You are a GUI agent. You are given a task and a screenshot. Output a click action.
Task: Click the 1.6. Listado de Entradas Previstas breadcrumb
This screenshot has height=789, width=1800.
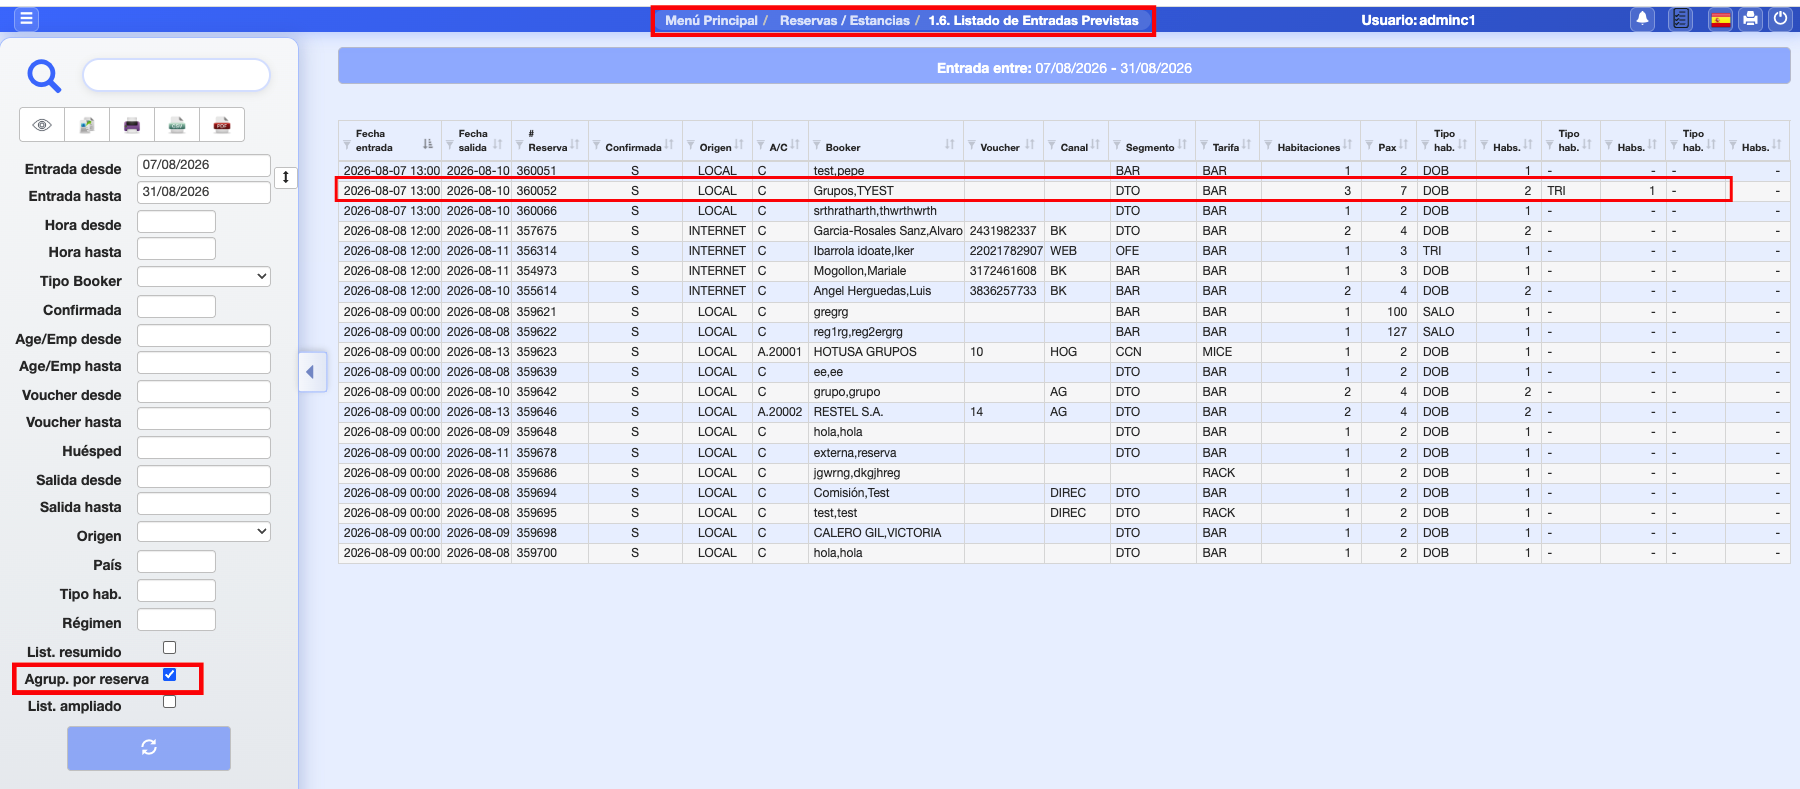[x=1033, y=20]
